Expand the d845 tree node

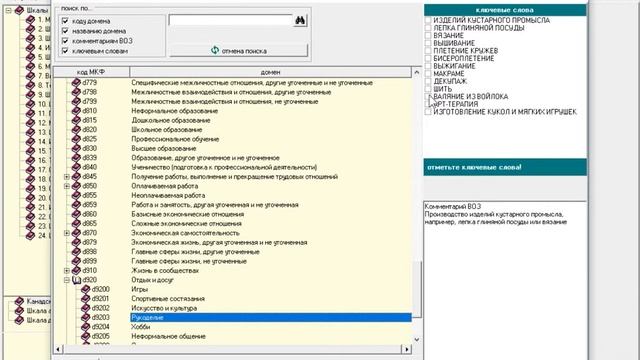pyautogui.click(x=67, y=177)
